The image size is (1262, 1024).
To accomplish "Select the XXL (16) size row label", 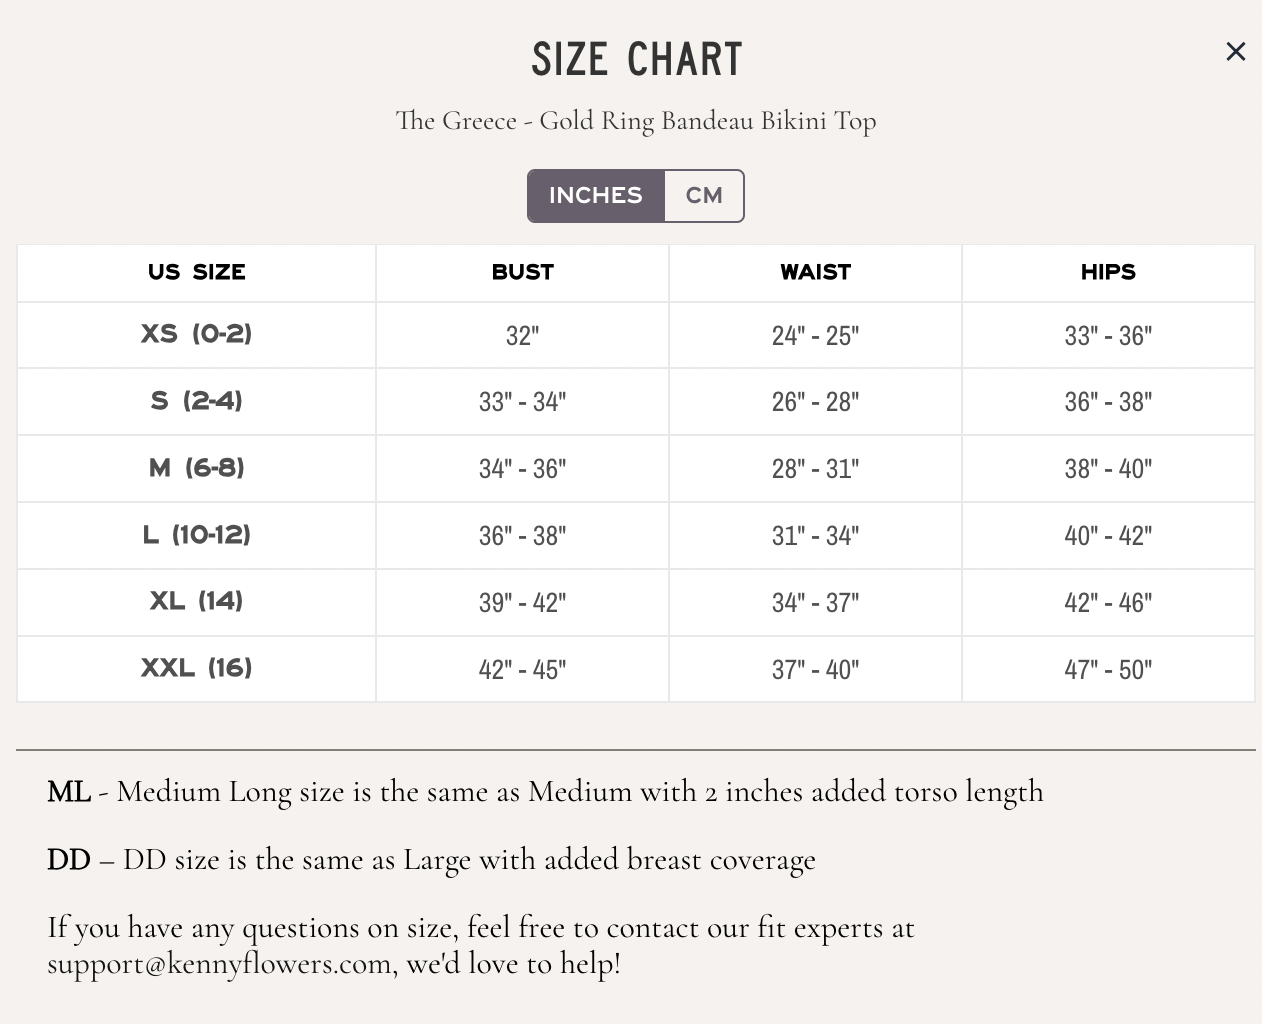I will tap(197, 668).
